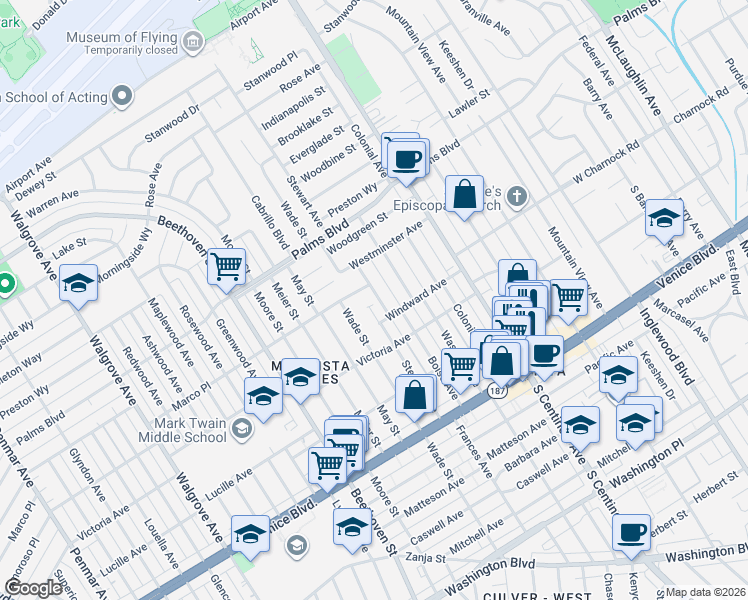Click front graduation cap marker near Mitchell Ave
Screen dimensions: 748x600
pyautogui.click(x=635, y=426)
